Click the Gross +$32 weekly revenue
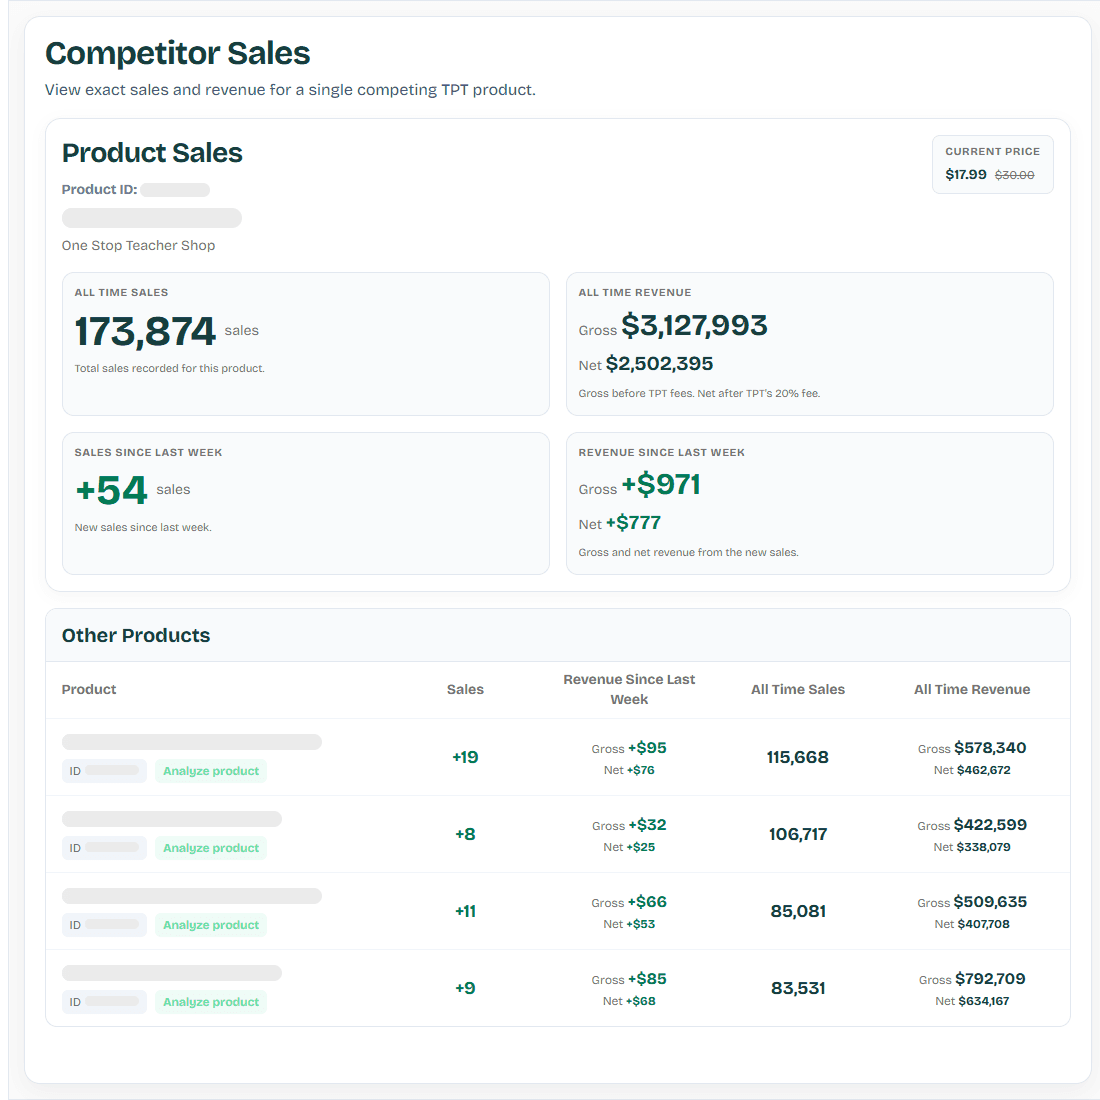This screenshot has width=1100, height=1100. click(629, 825)
